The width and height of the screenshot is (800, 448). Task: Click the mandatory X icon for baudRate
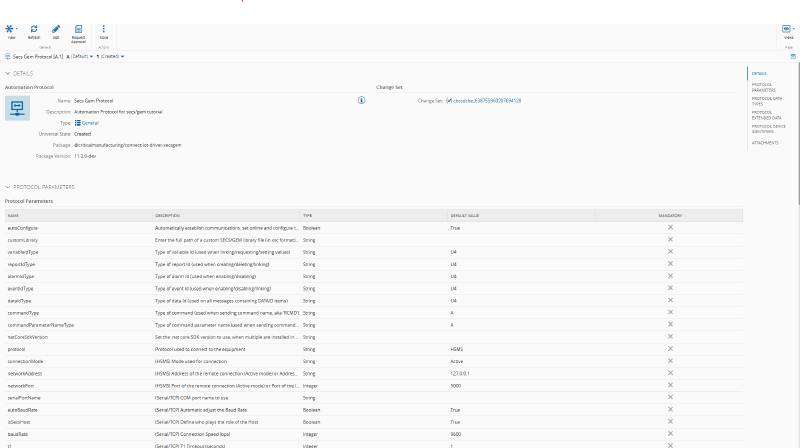pyautogui.click(x=670, y=434)
